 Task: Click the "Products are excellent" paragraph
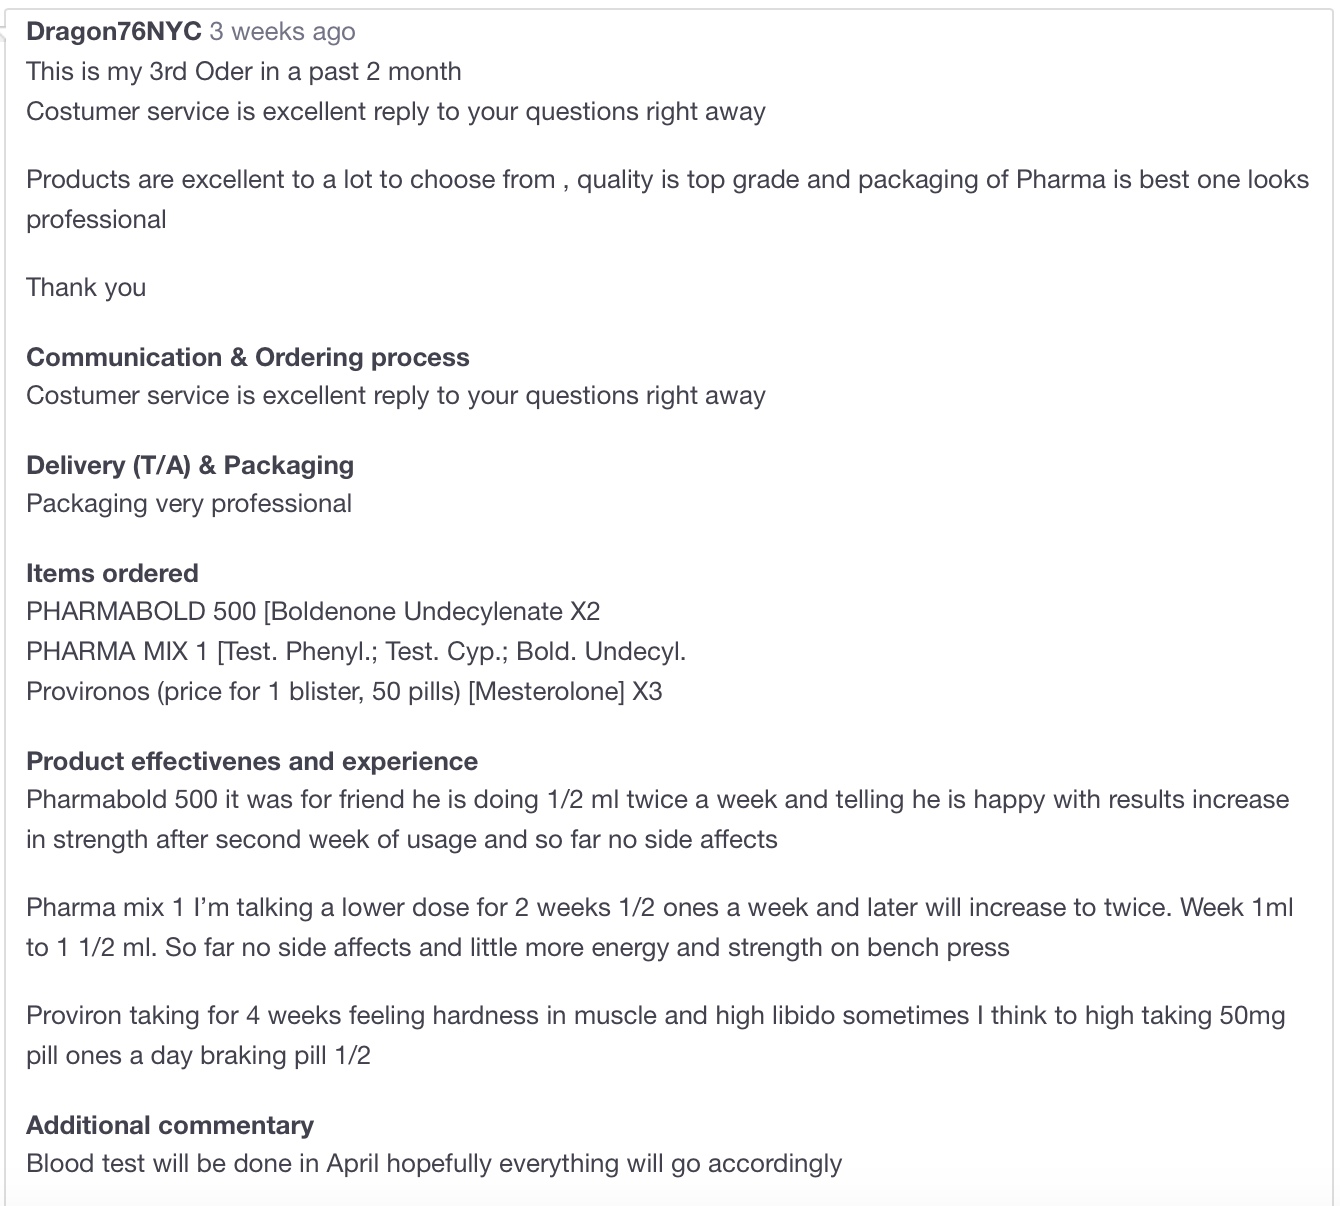coord(667,199)
